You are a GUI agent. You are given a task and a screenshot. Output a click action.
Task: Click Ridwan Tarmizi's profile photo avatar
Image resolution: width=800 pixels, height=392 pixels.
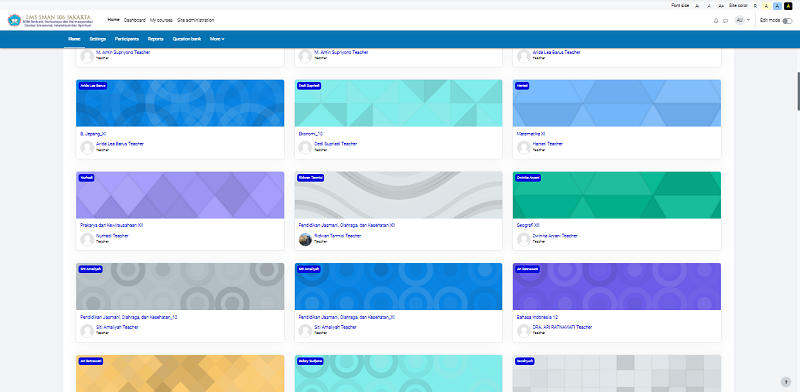tap(305, 239)
